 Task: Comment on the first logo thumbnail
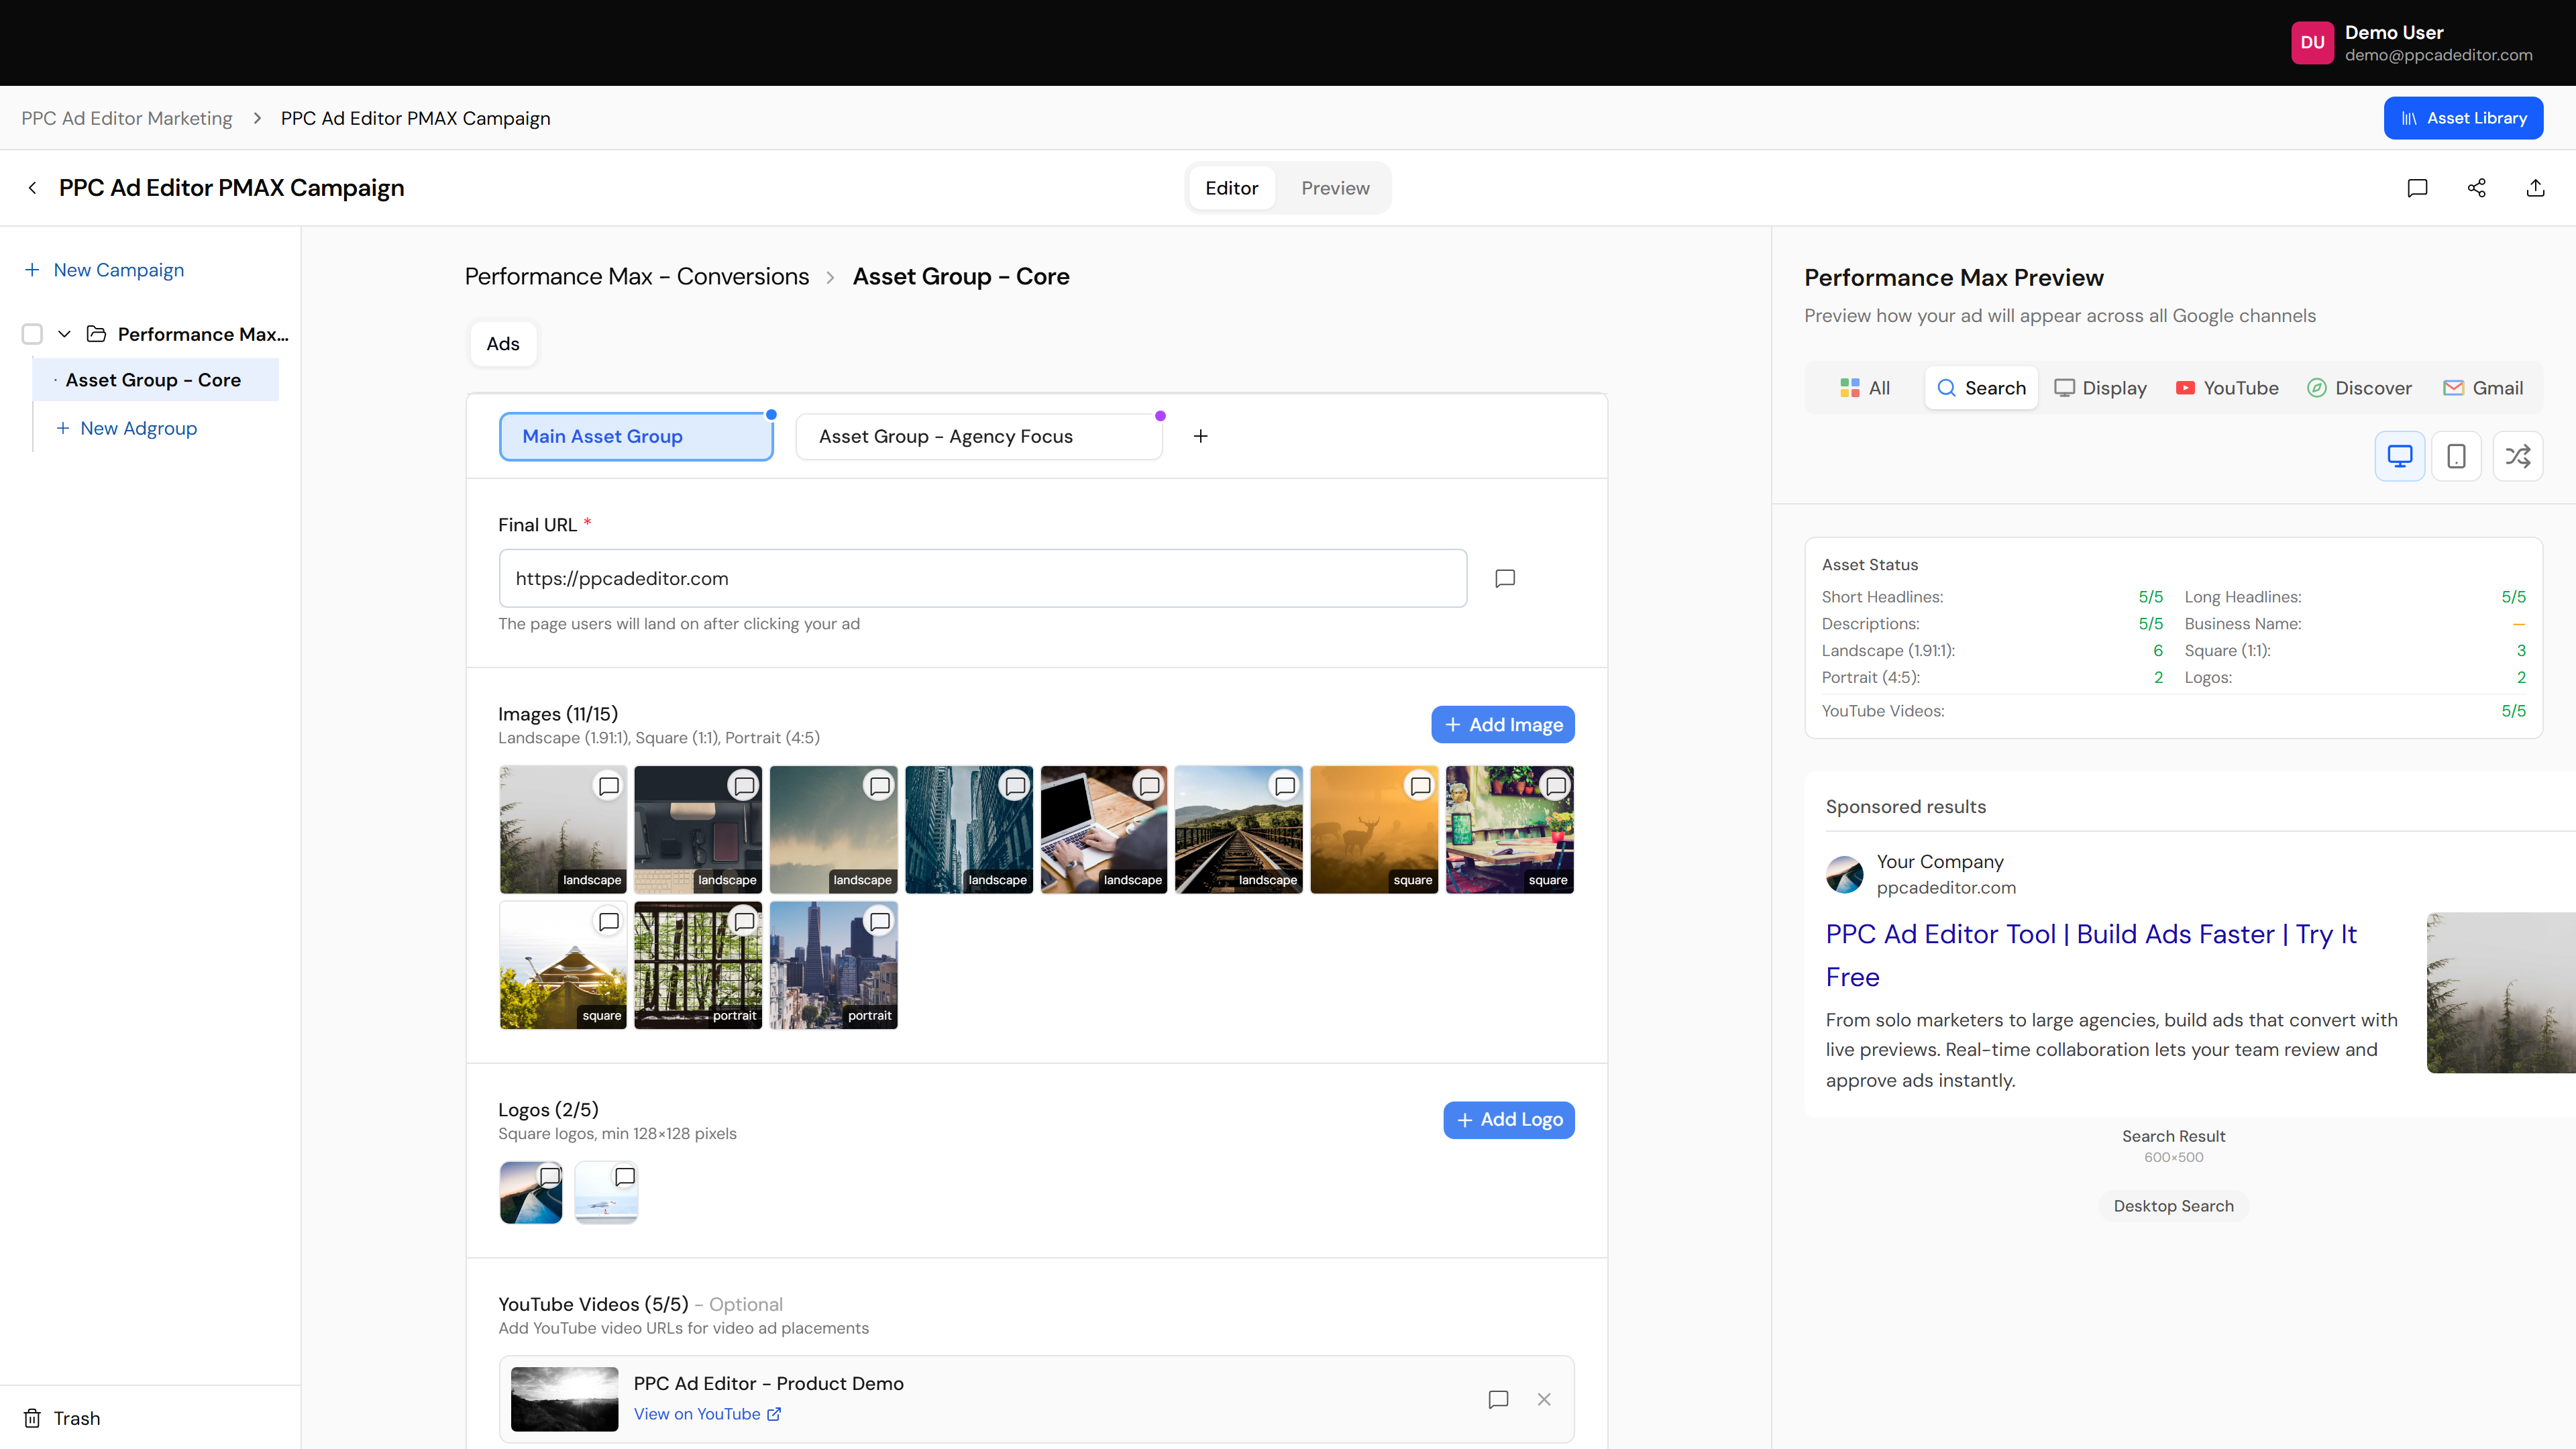click(550, 1176)
